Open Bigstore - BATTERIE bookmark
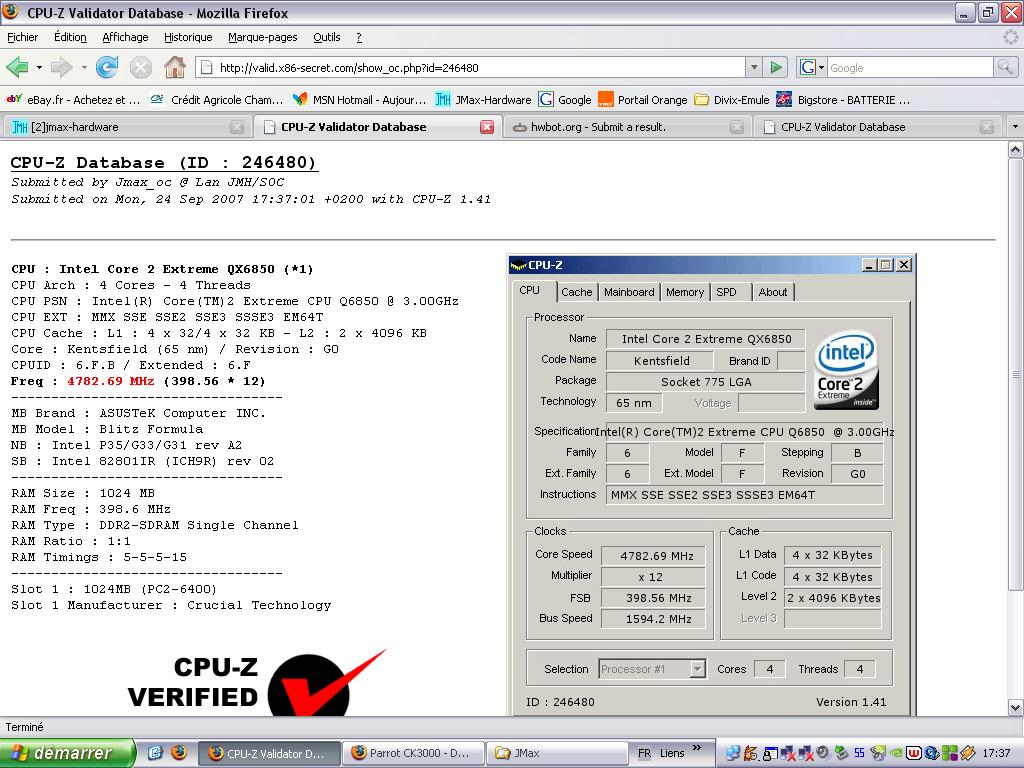The image size is (1024, 768). click(843, 100)
